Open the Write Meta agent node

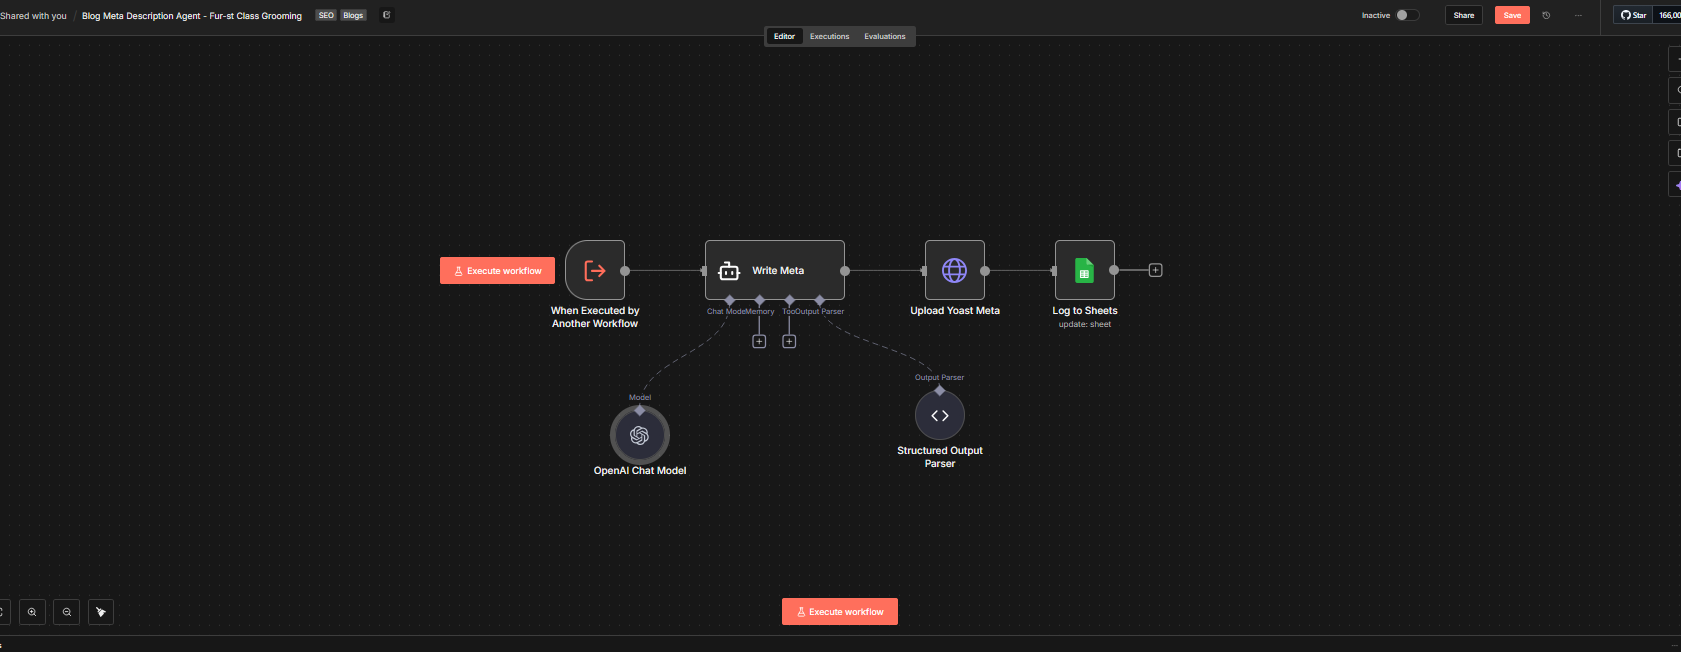[774, 270]
